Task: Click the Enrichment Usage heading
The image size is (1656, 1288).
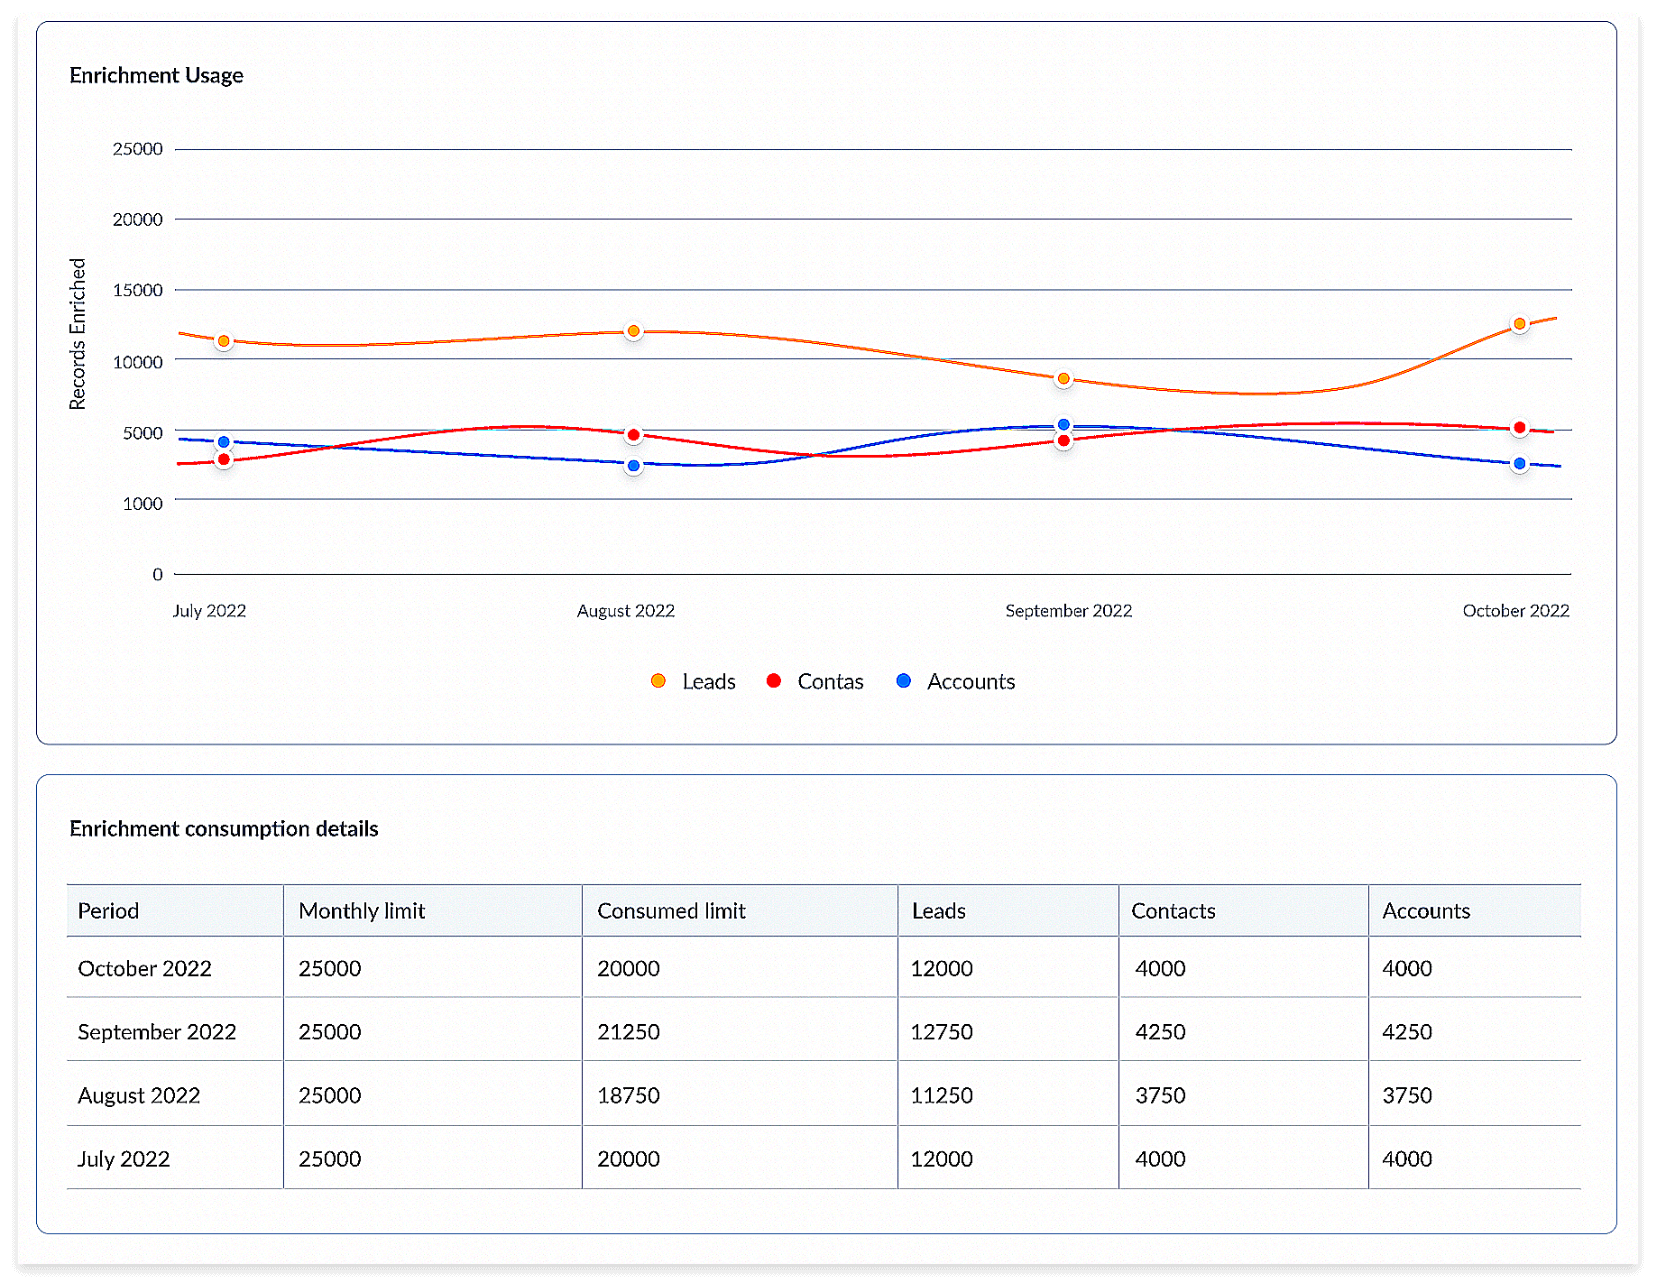Action: pyautogui.click(x=156, y=76)
